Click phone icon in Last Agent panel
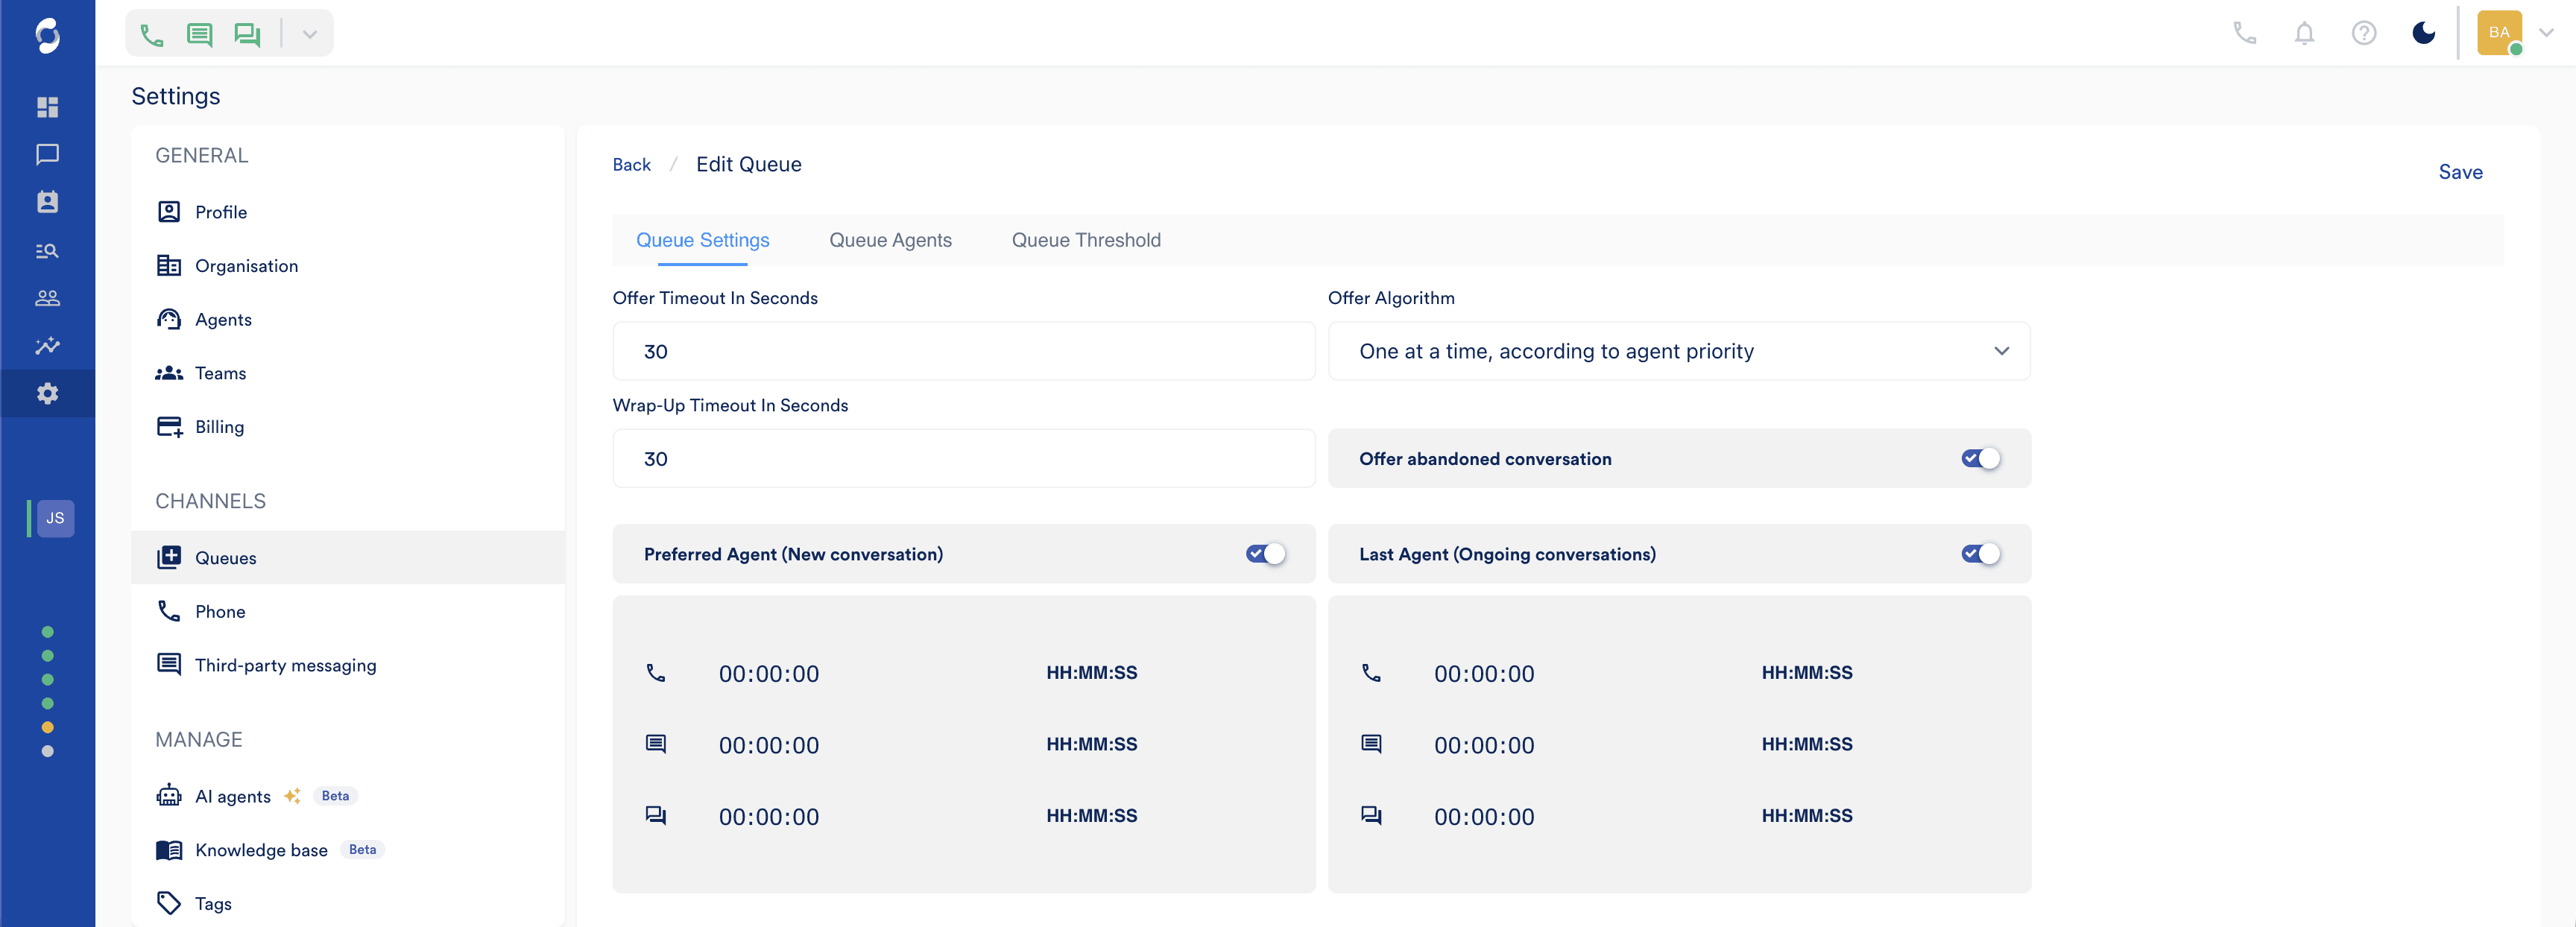 click(x=1371, y=673)
